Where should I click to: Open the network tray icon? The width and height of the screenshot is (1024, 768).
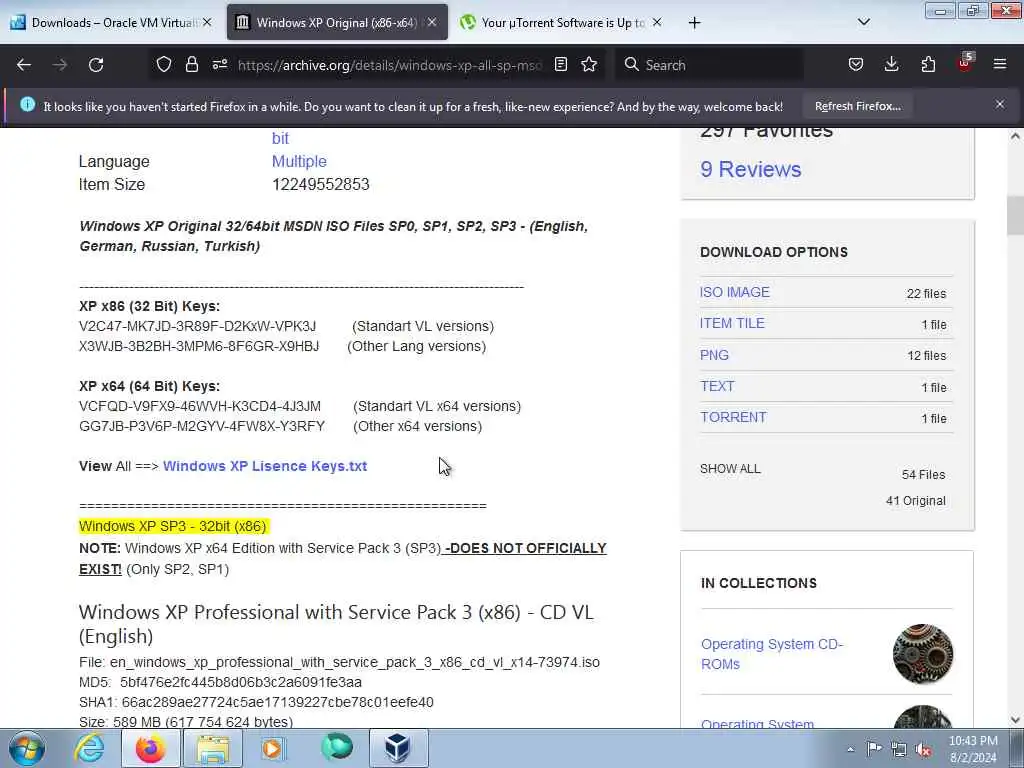pyautogui.click(x=899, y=750)
